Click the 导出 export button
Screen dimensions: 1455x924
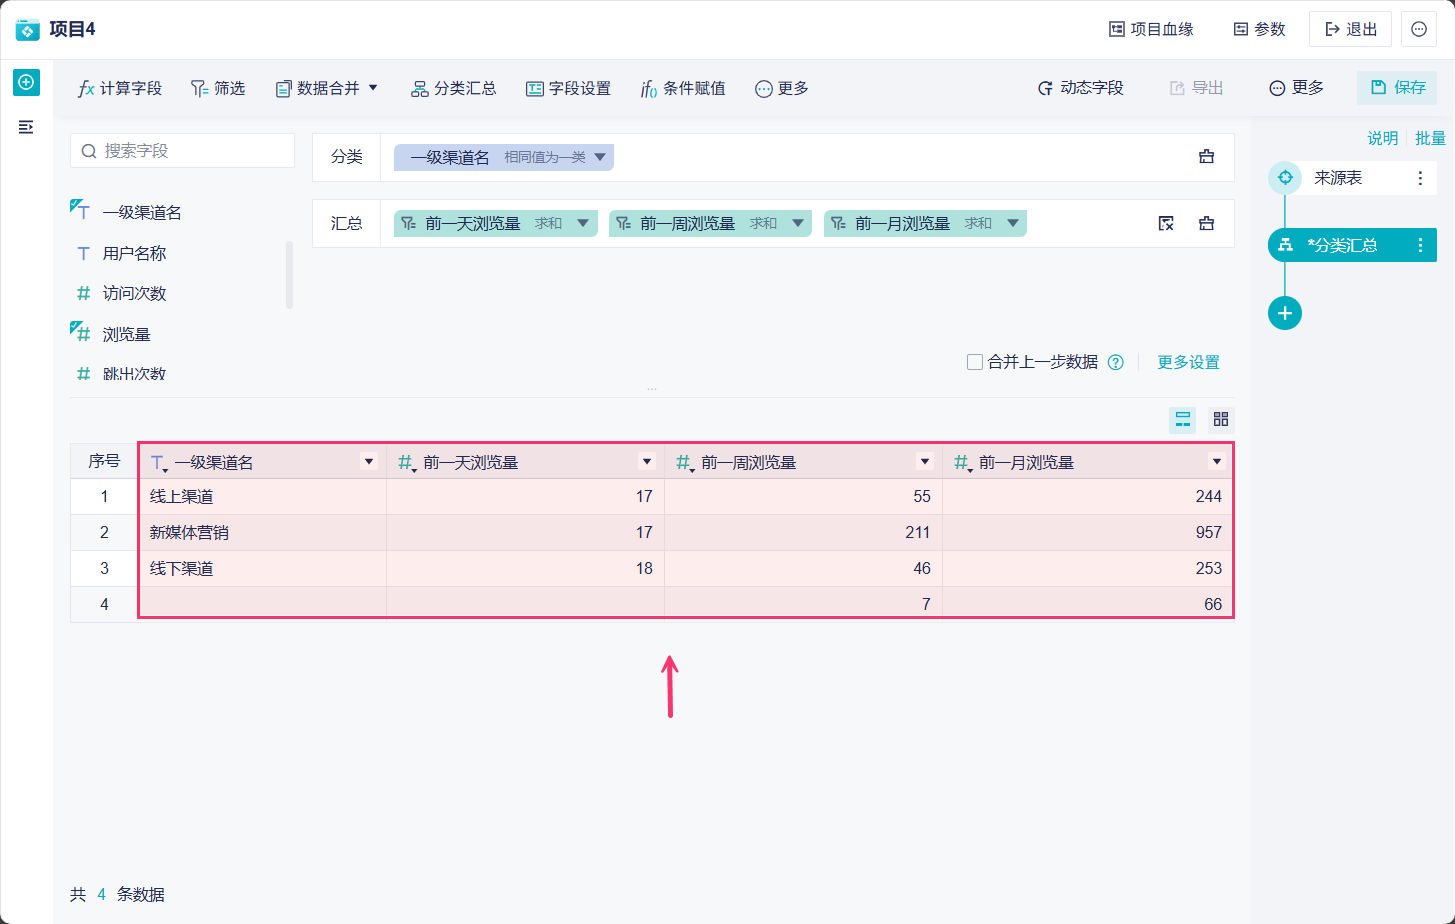[1197, 88]
